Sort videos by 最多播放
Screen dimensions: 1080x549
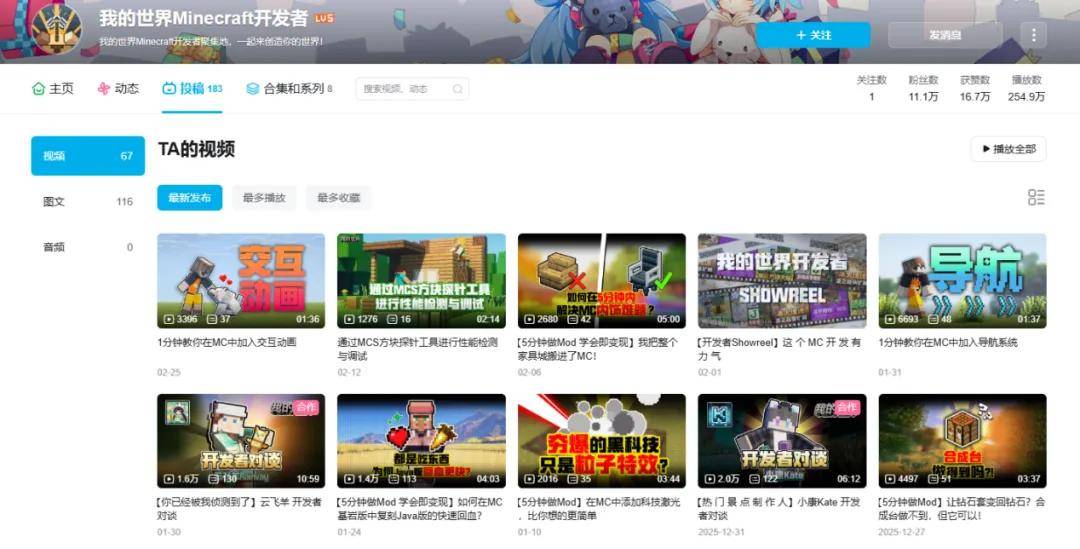tap(264, 198)
